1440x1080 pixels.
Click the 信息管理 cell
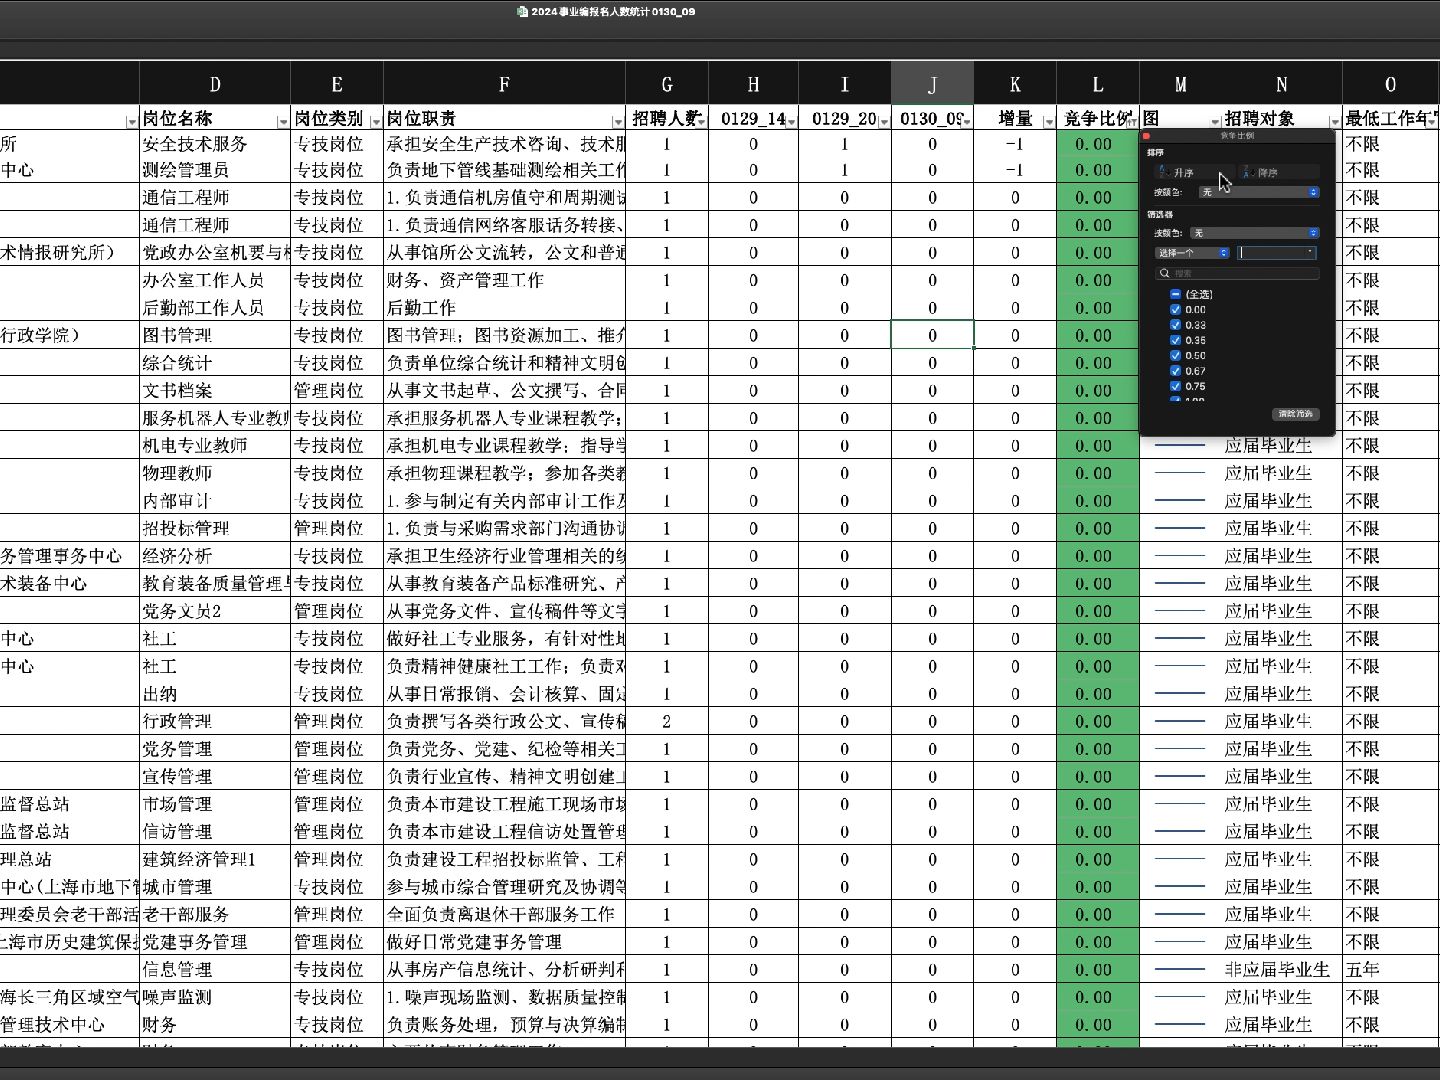pos(215,969)
